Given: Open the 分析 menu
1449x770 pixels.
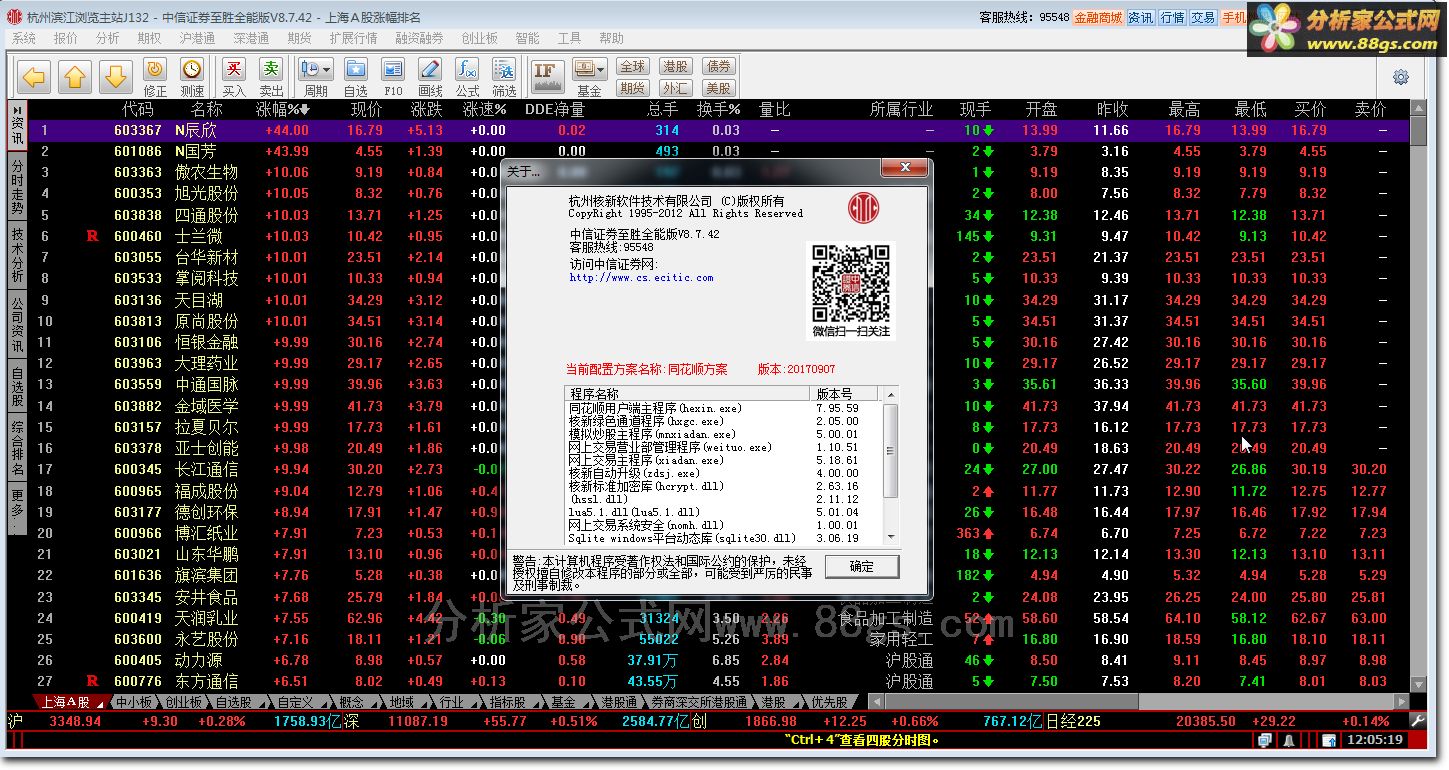Looking at the screenshot, I should (107, 38).
